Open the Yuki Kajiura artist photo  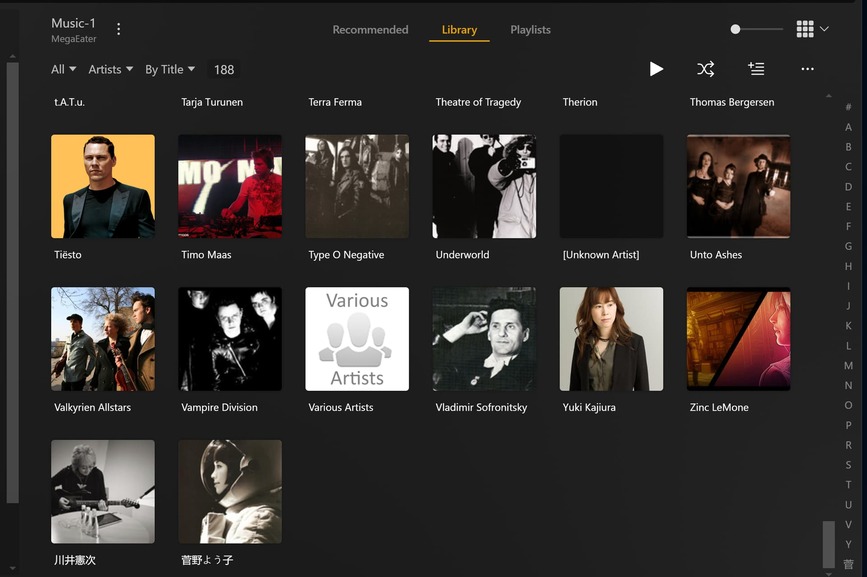(611, 339)
